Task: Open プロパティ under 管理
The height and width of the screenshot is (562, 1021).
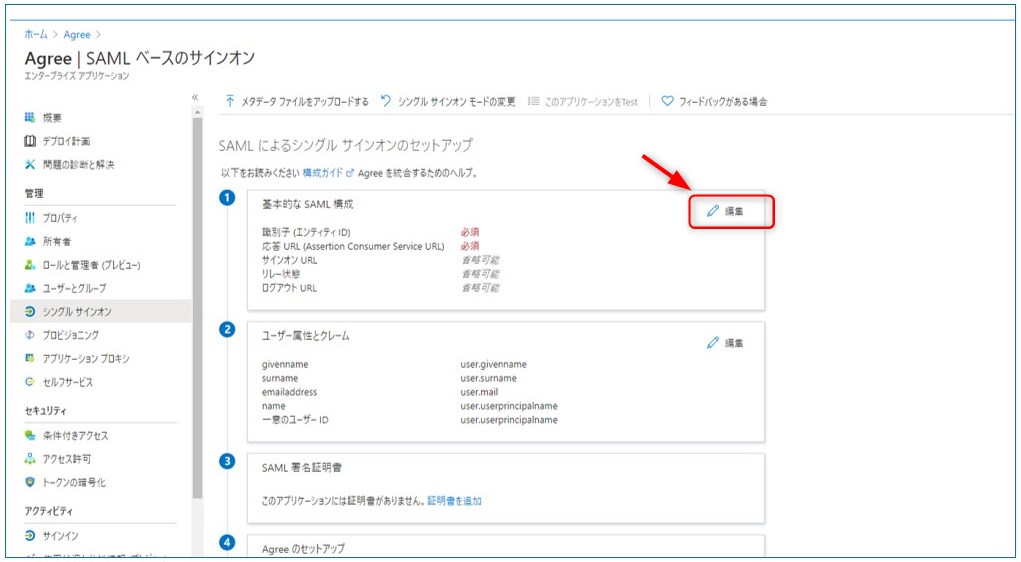Action: coord(60,218)
